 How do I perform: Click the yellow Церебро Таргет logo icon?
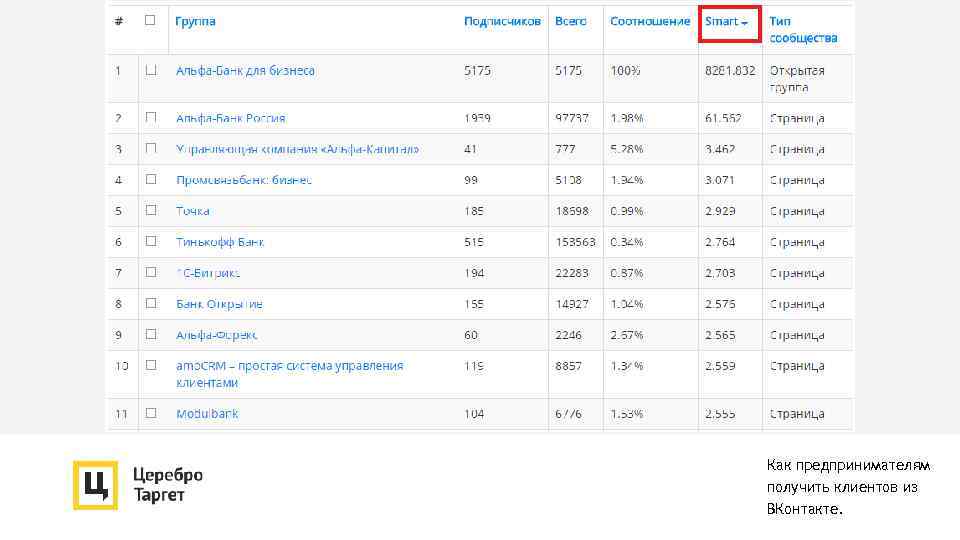coord(96,486)
